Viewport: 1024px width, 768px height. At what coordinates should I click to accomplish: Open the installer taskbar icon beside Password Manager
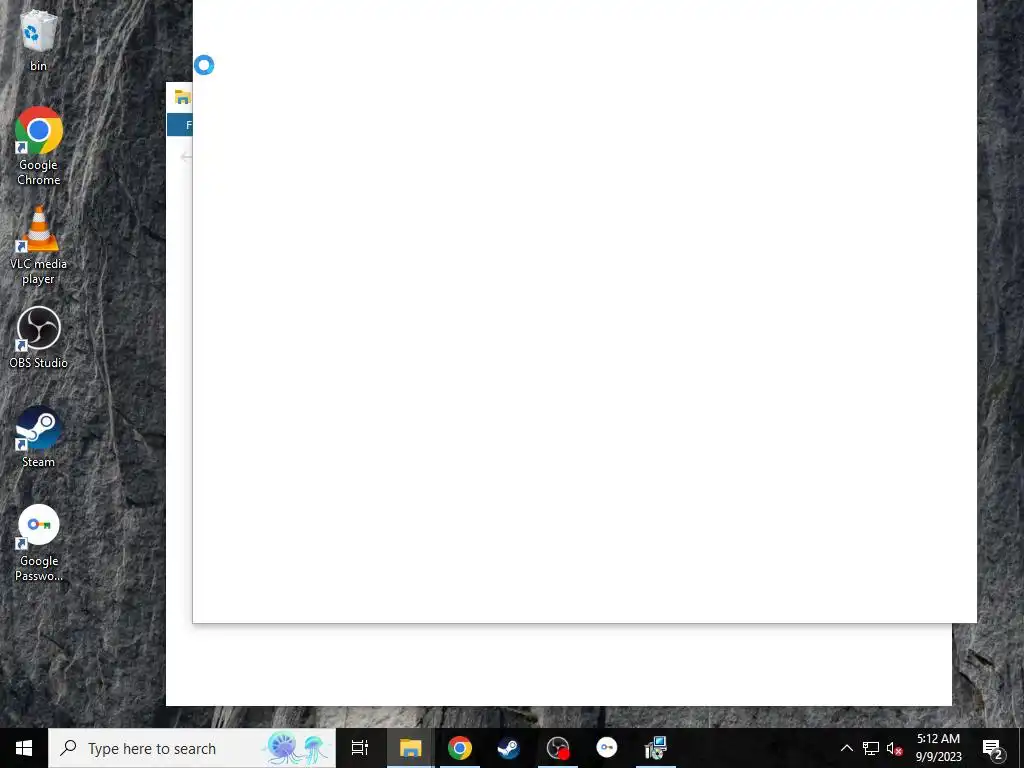(655, 748)
